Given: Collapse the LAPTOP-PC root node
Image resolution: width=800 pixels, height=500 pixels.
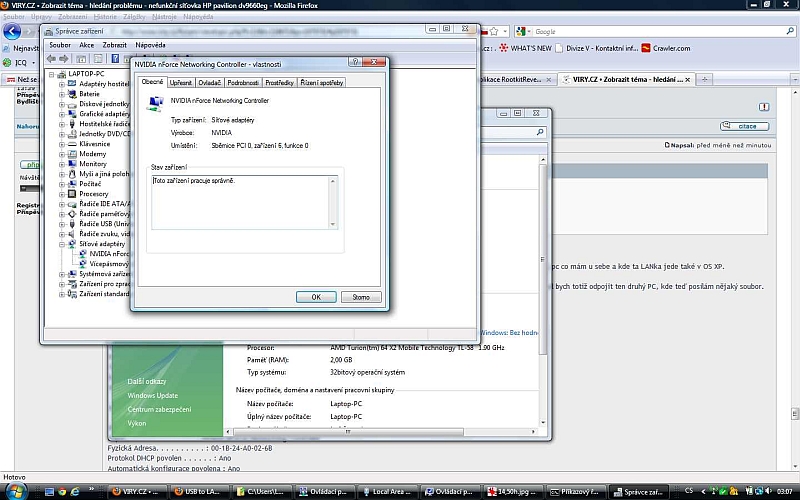Looking at the screenshot, I should (52, 74).
